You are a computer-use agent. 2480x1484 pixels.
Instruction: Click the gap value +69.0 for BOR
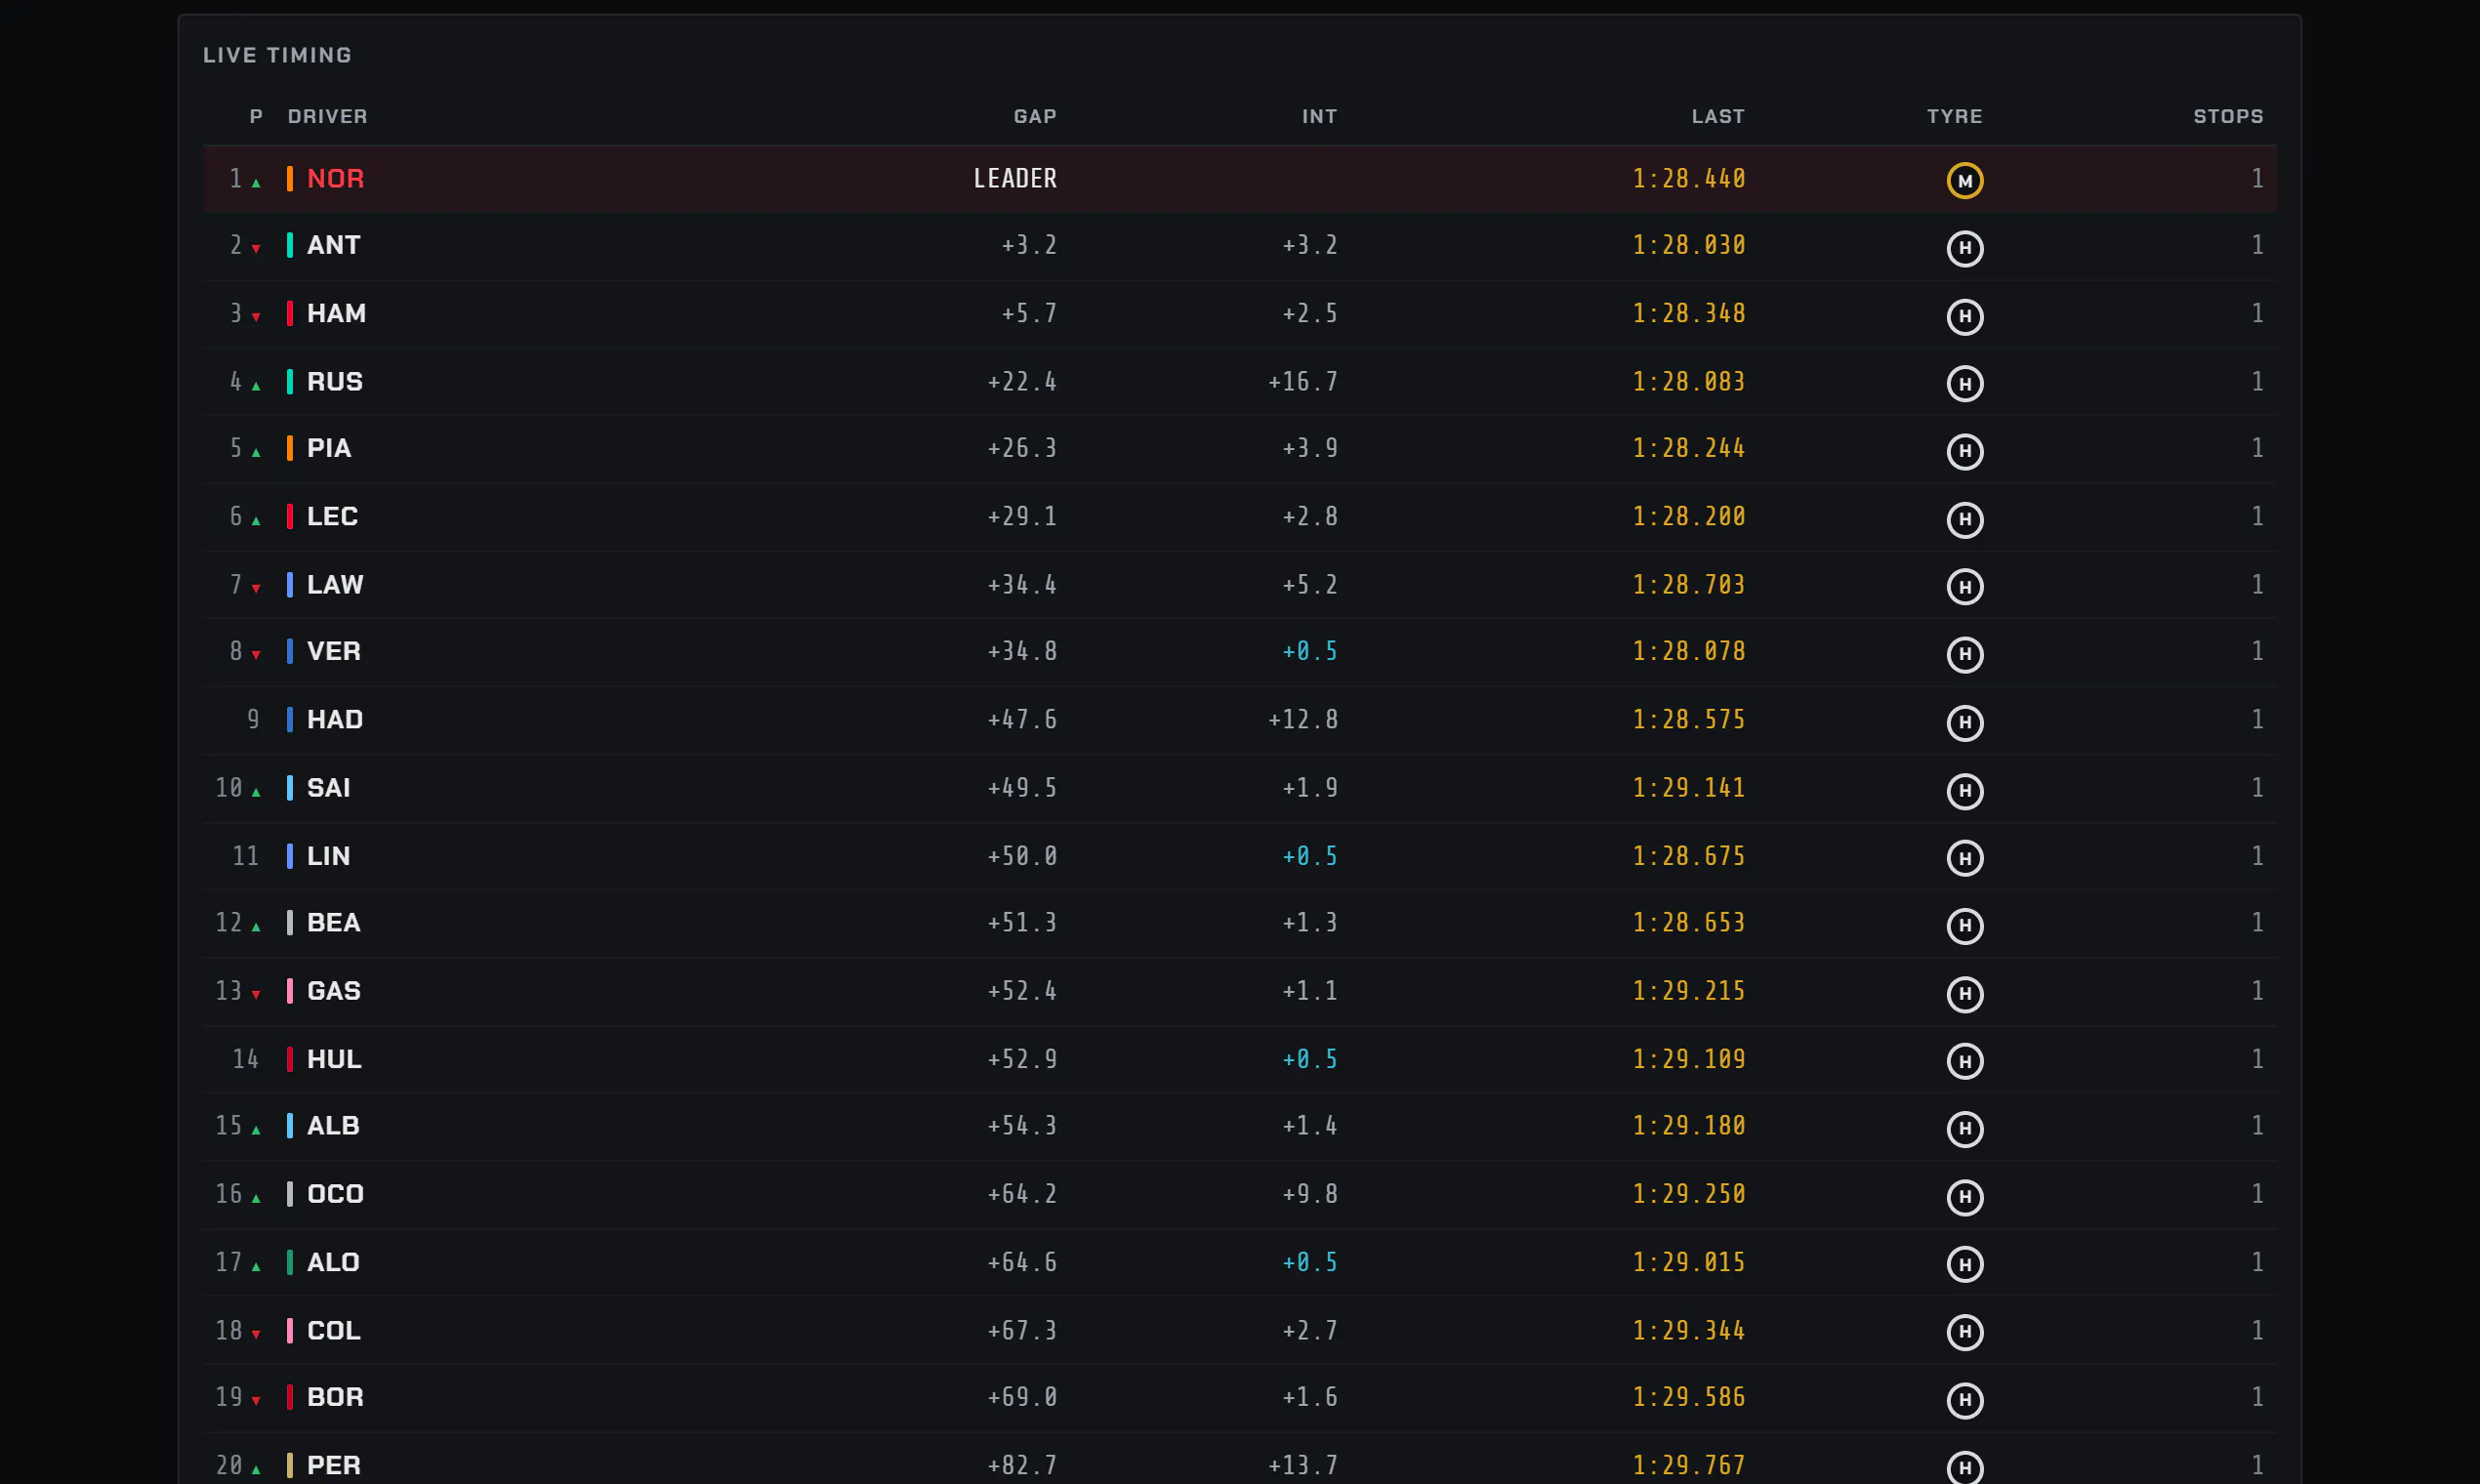tap(1022, 1398)
